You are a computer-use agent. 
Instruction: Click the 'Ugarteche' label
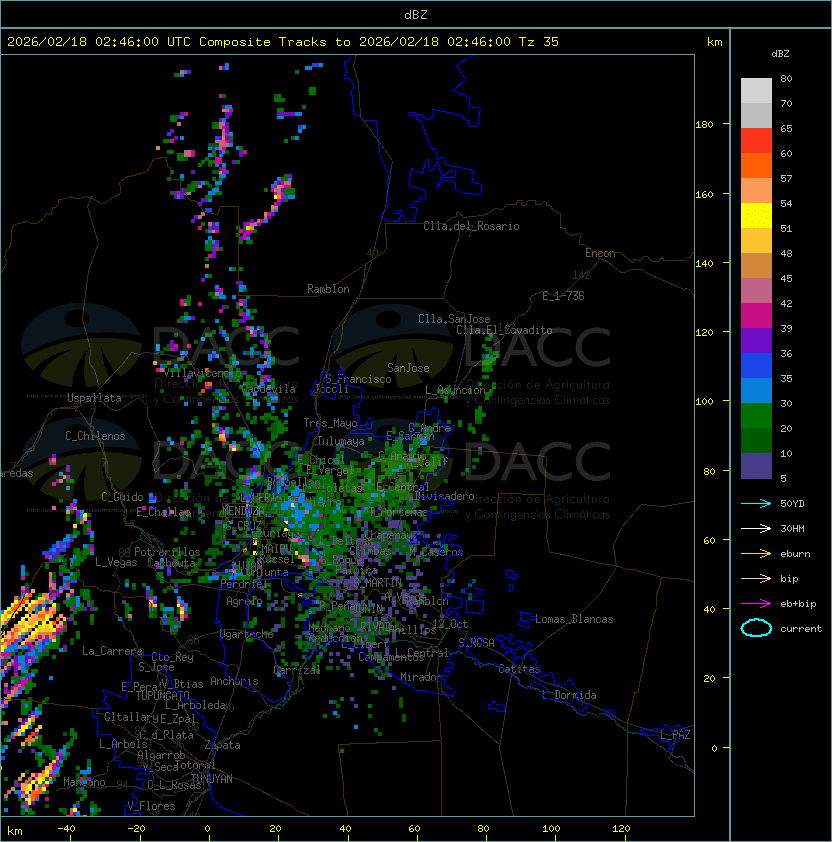point(246,634)
